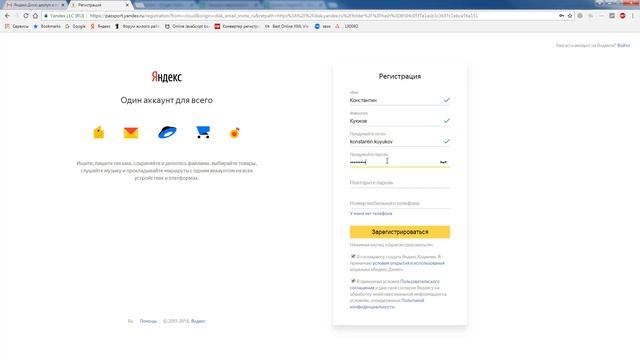Click the first name field Константин

400,100
